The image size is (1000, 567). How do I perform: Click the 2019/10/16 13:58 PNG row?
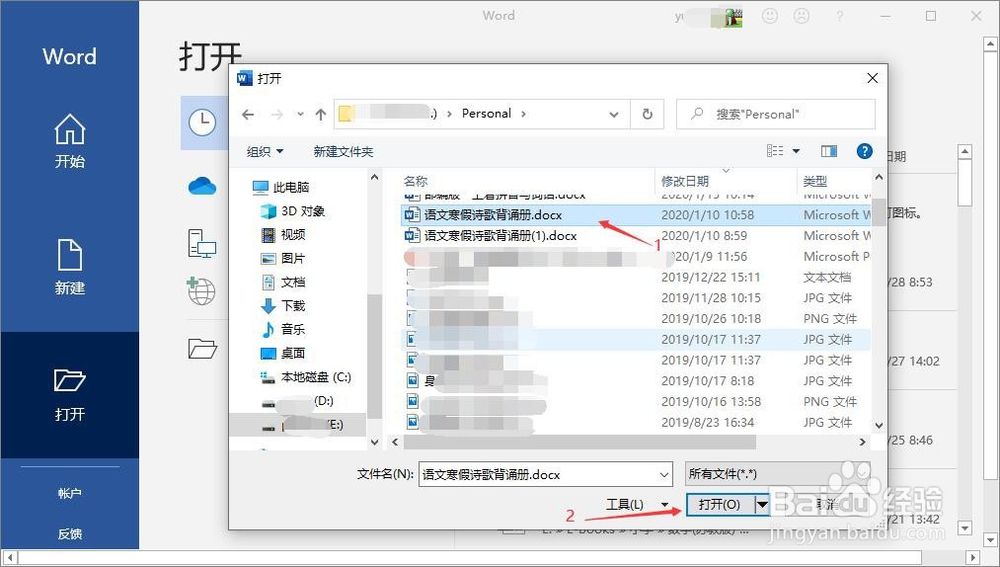635,402
